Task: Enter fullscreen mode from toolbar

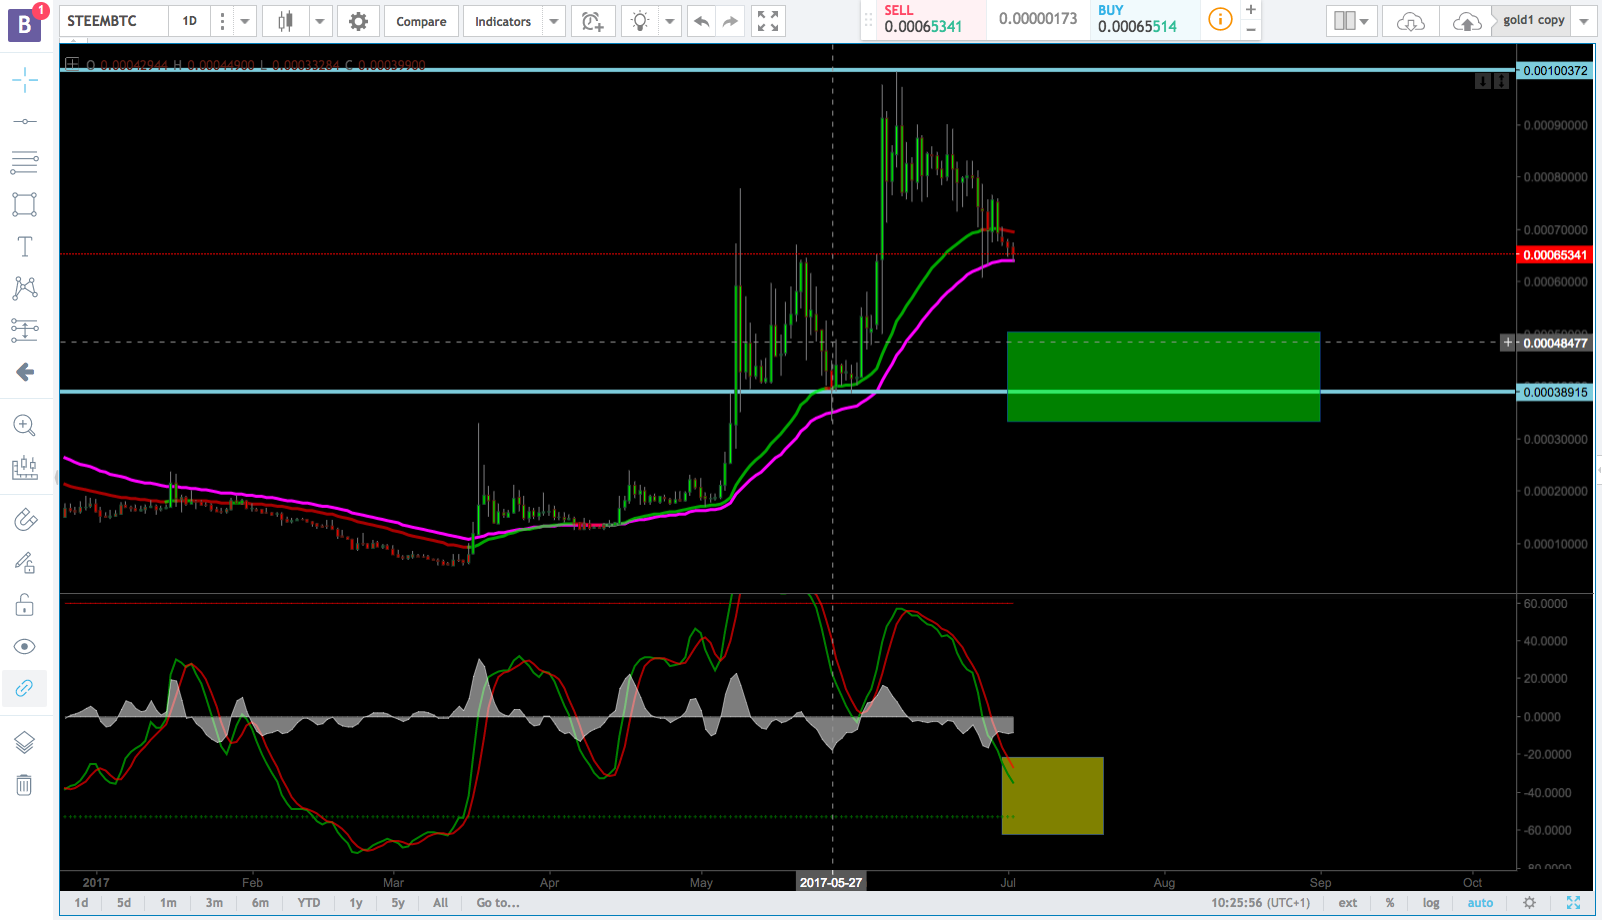Action: click(x=768, y=21)
